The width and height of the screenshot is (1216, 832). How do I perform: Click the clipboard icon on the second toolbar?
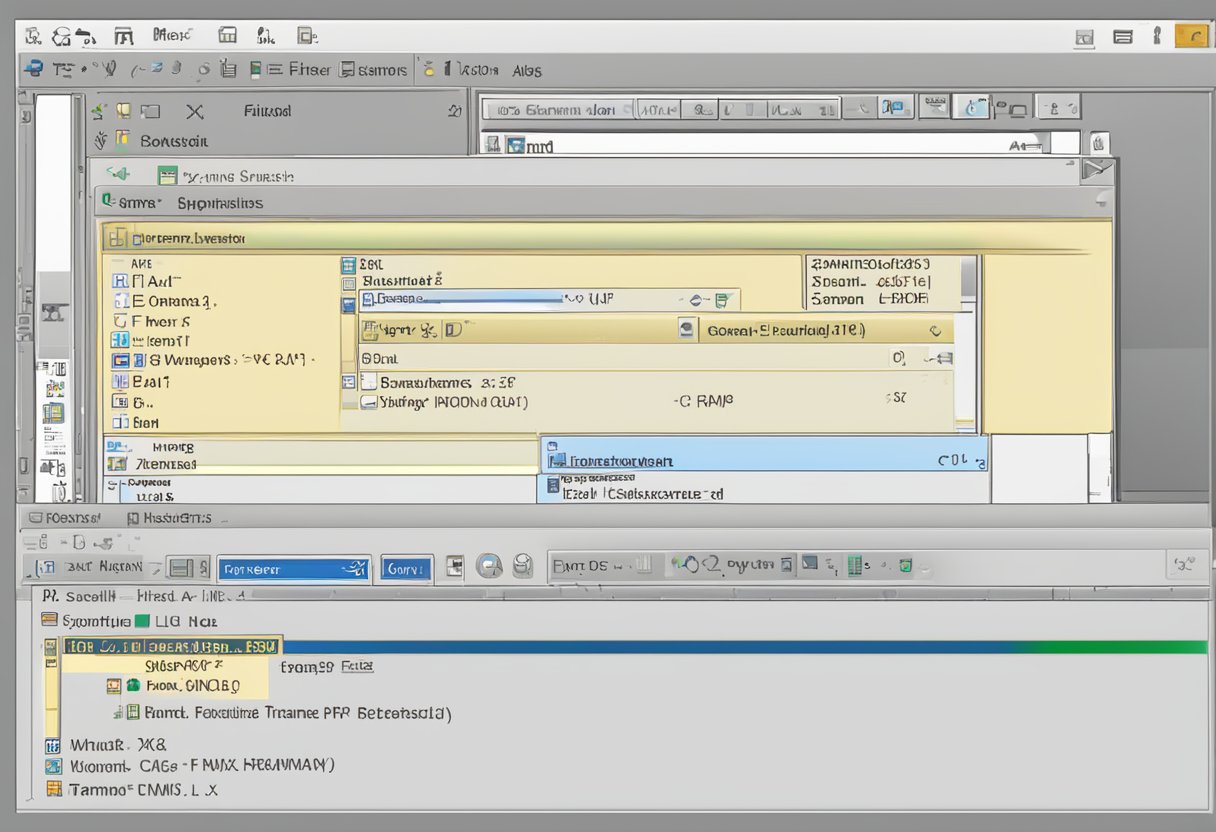click(x=228, y=70)
